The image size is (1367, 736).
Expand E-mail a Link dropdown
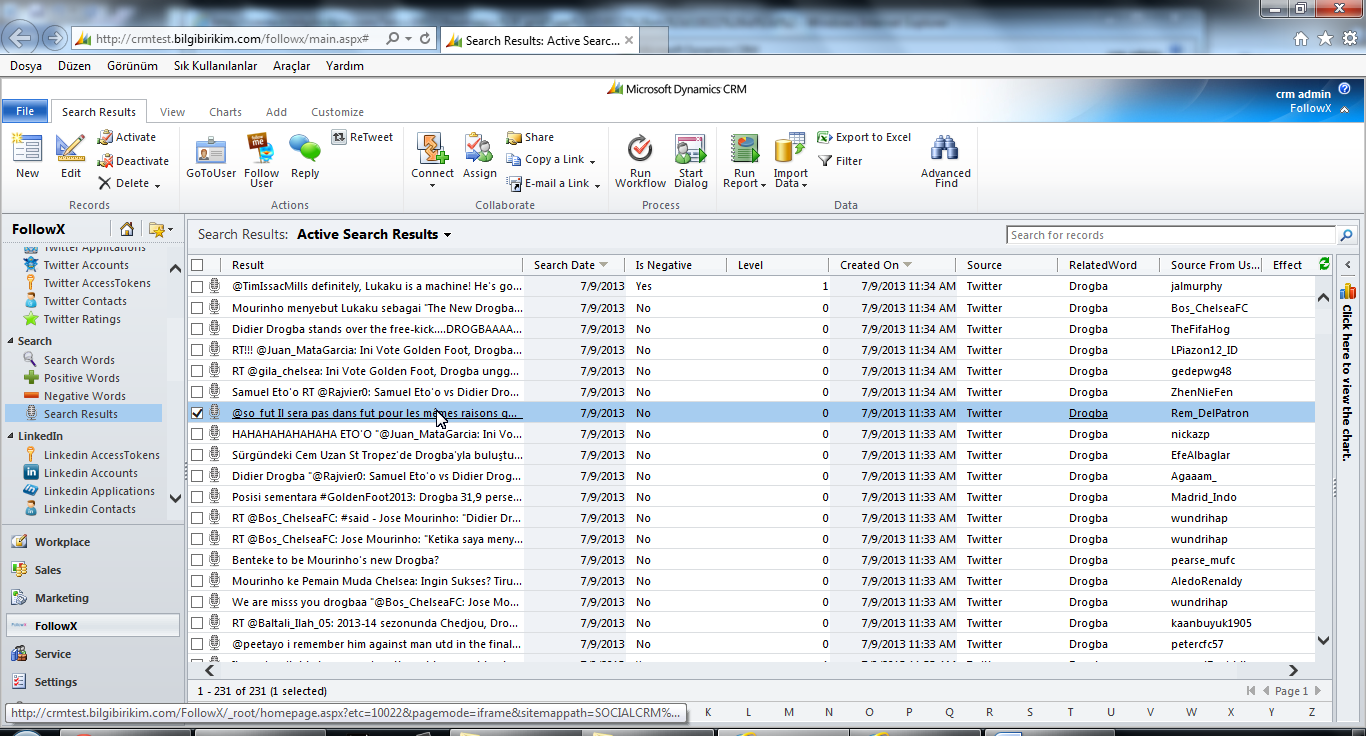[597, 184]
